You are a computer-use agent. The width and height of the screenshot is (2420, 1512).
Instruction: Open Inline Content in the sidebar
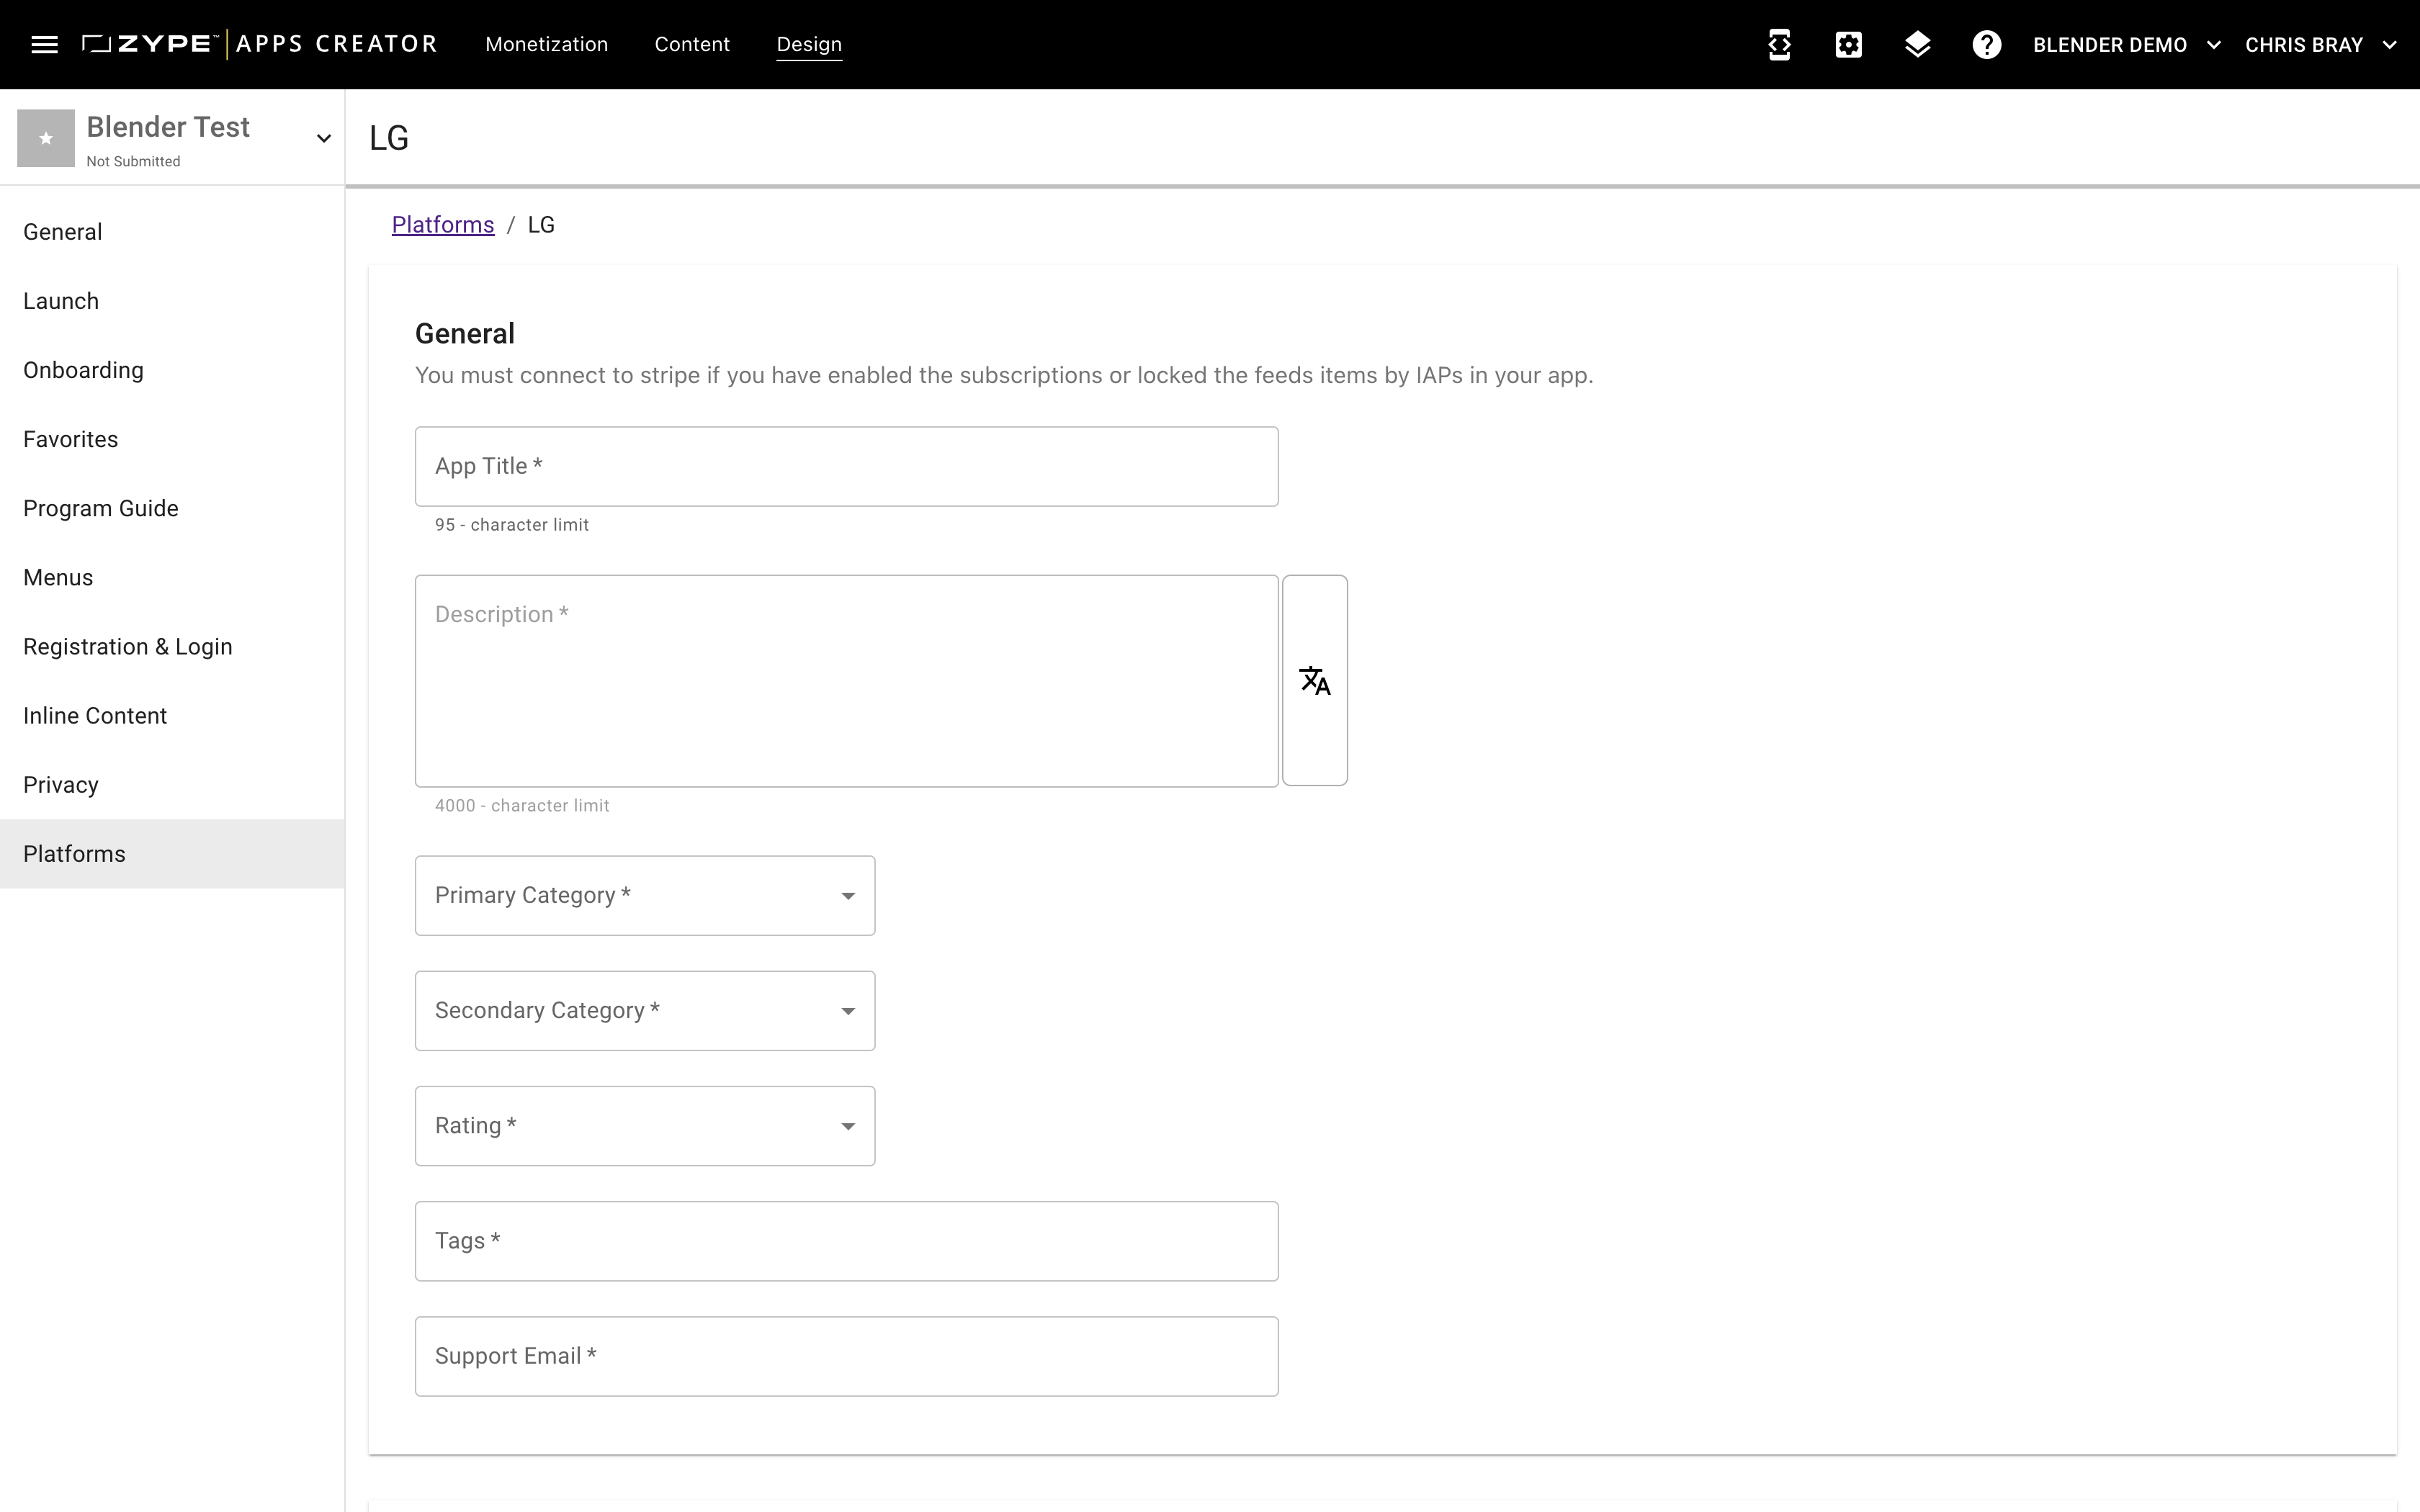coord(172,715)
